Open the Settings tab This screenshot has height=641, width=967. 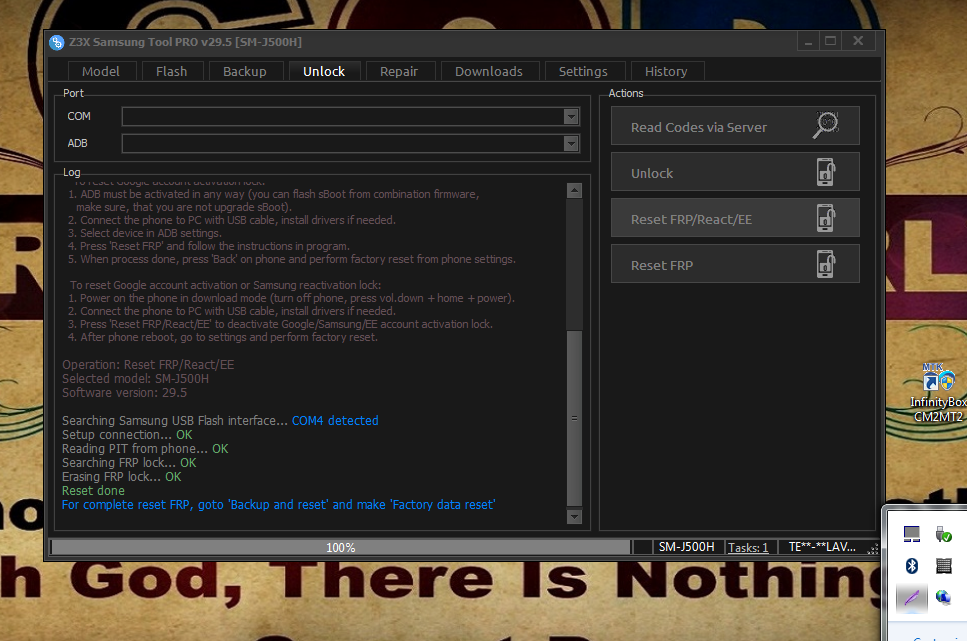pos(583,72)
